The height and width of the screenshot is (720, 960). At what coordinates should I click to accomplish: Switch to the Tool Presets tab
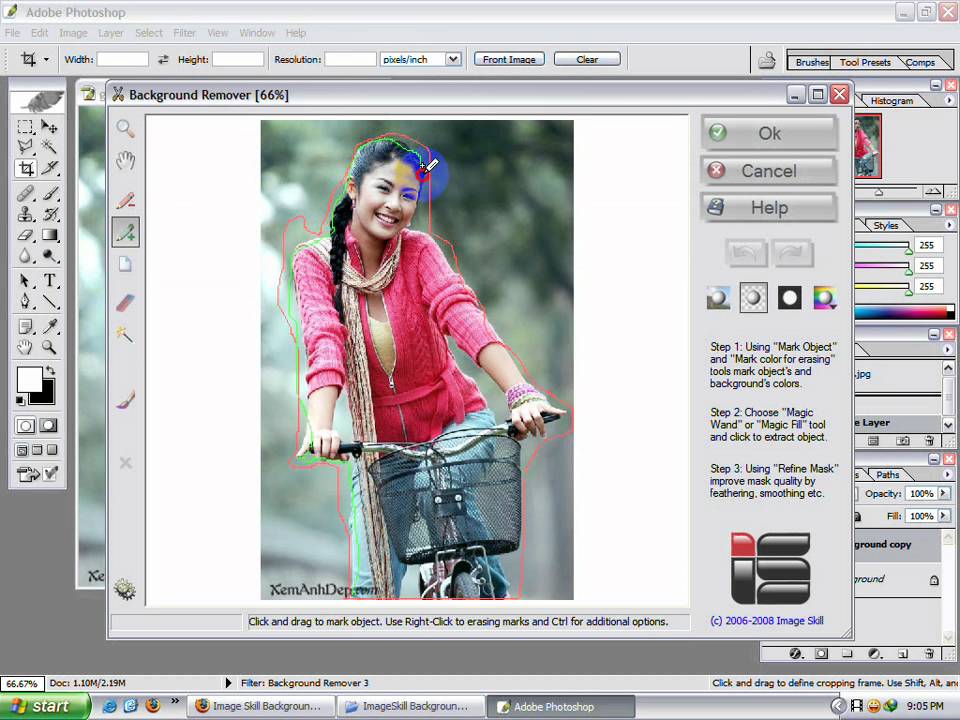point(864,62)
